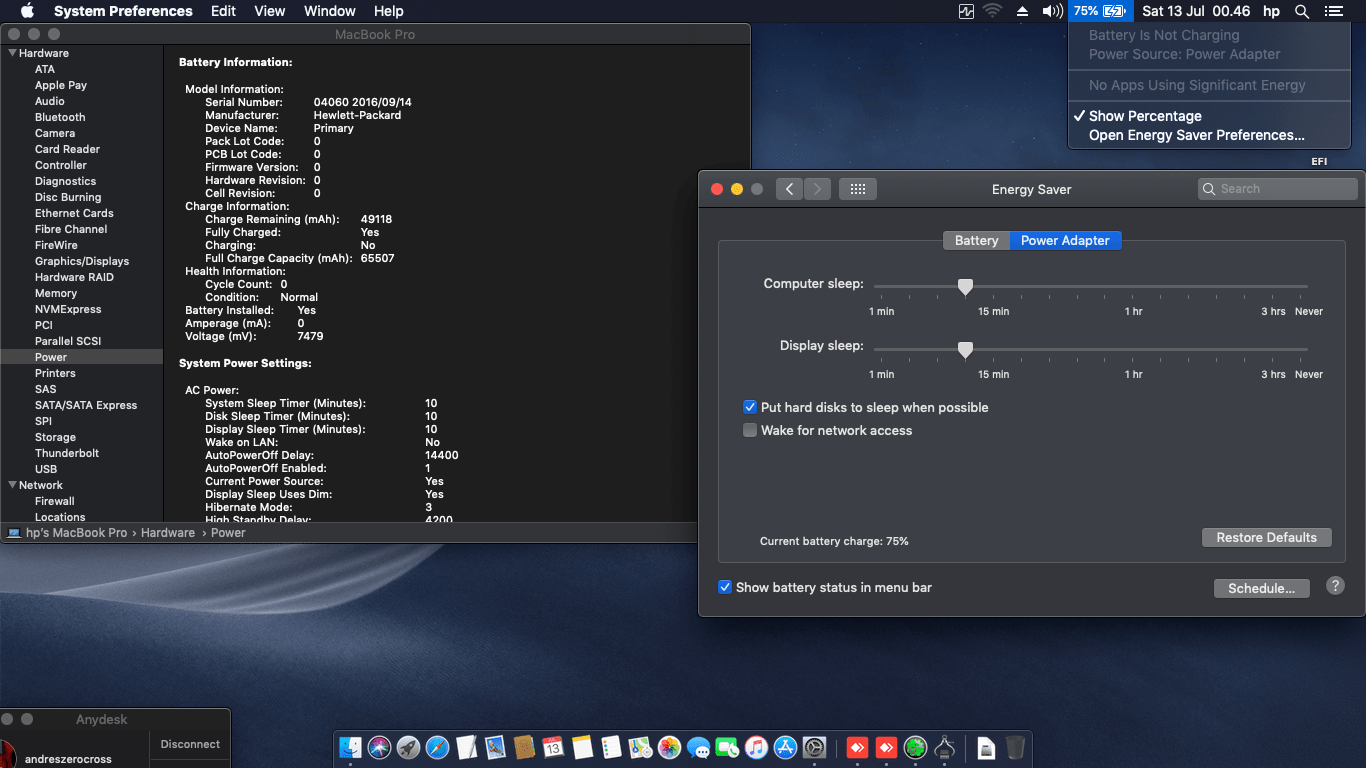Collapse the Network tree section

point(12,485)
